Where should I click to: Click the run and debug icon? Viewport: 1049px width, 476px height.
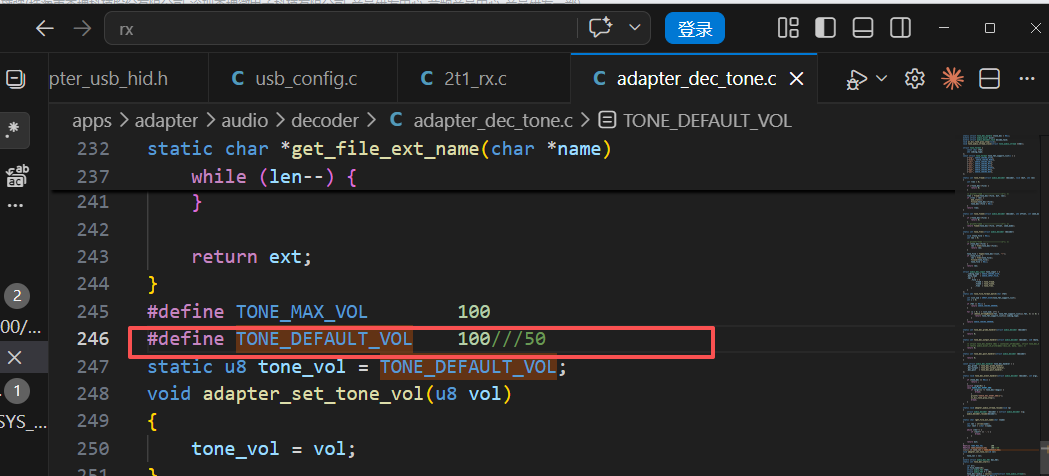point(854,79)
